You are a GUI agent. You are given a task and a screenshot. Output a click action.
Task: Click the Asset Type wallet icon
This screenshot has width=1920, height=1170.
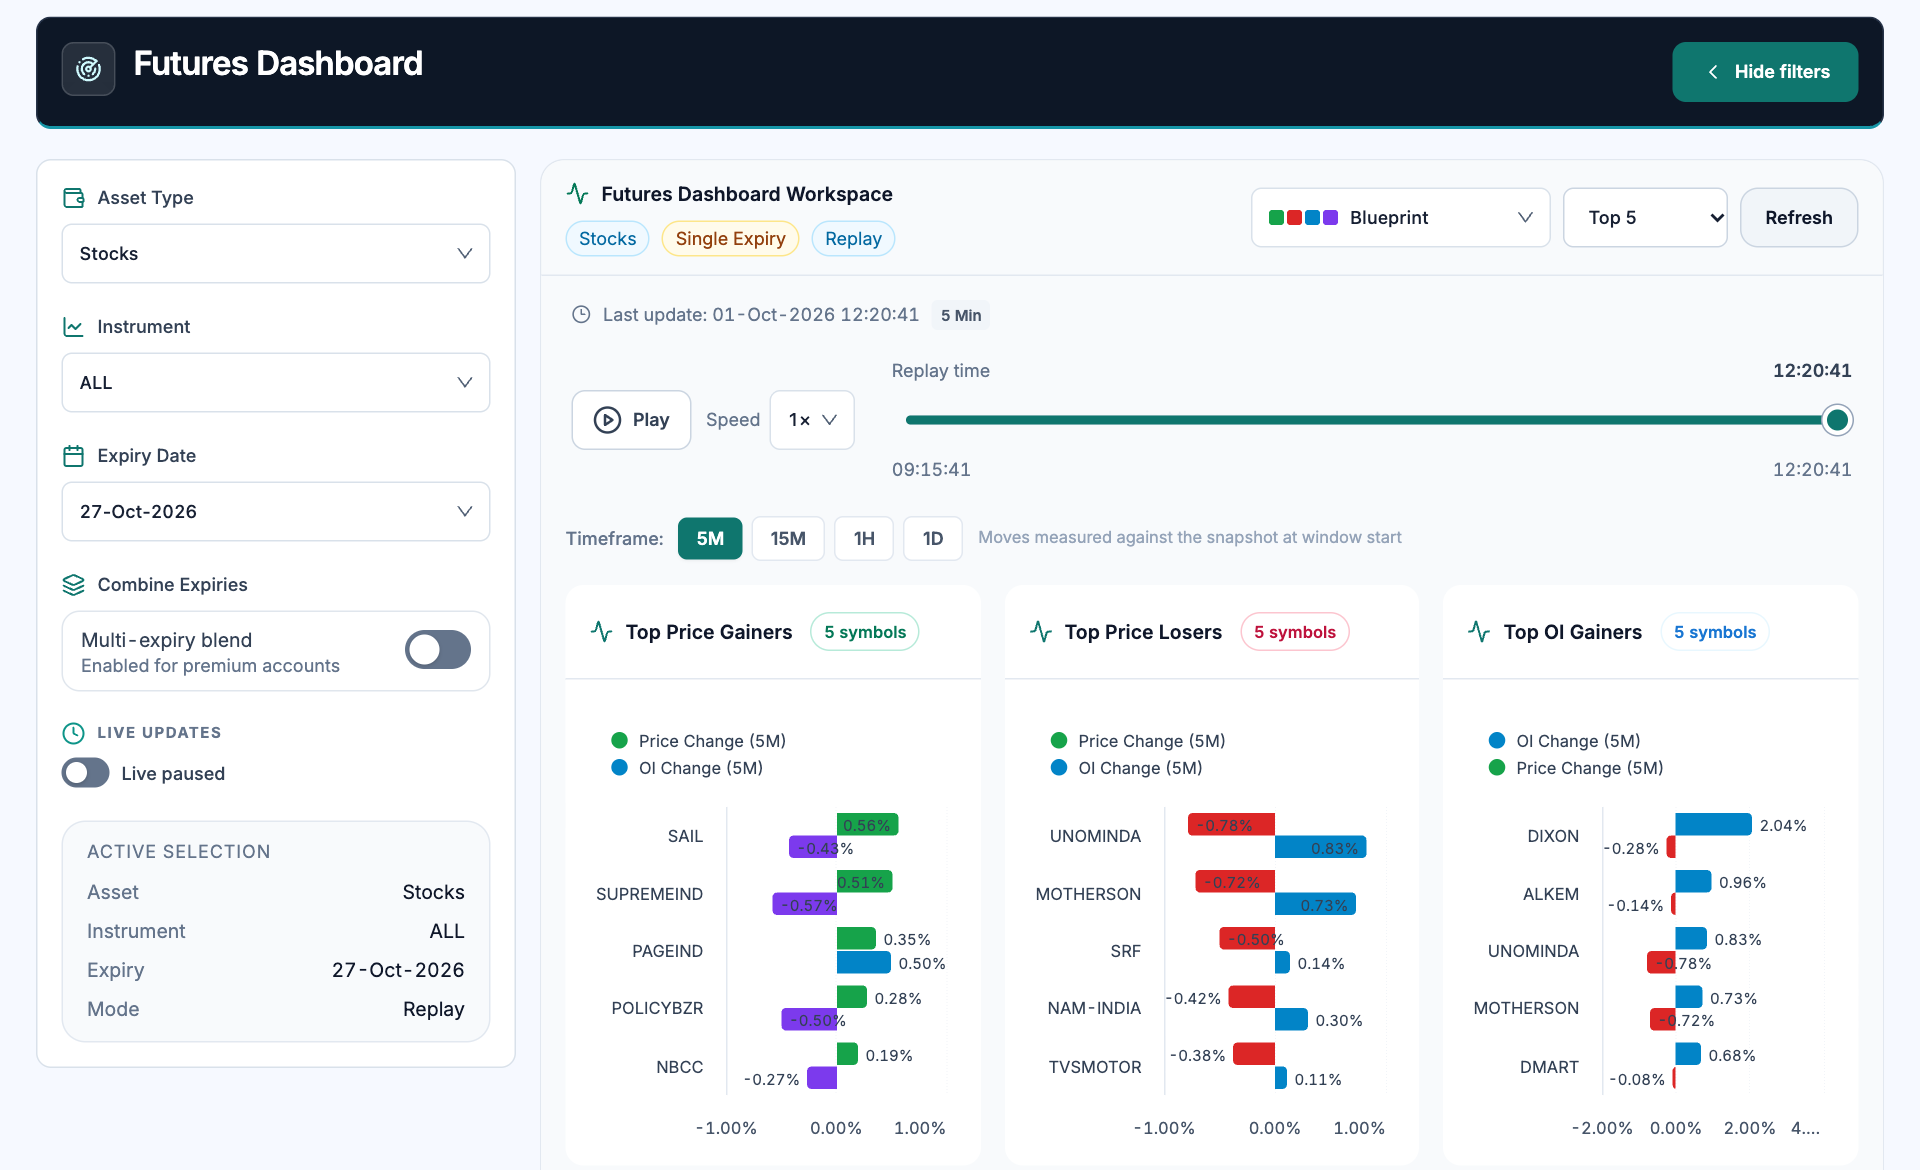(74, 198)
